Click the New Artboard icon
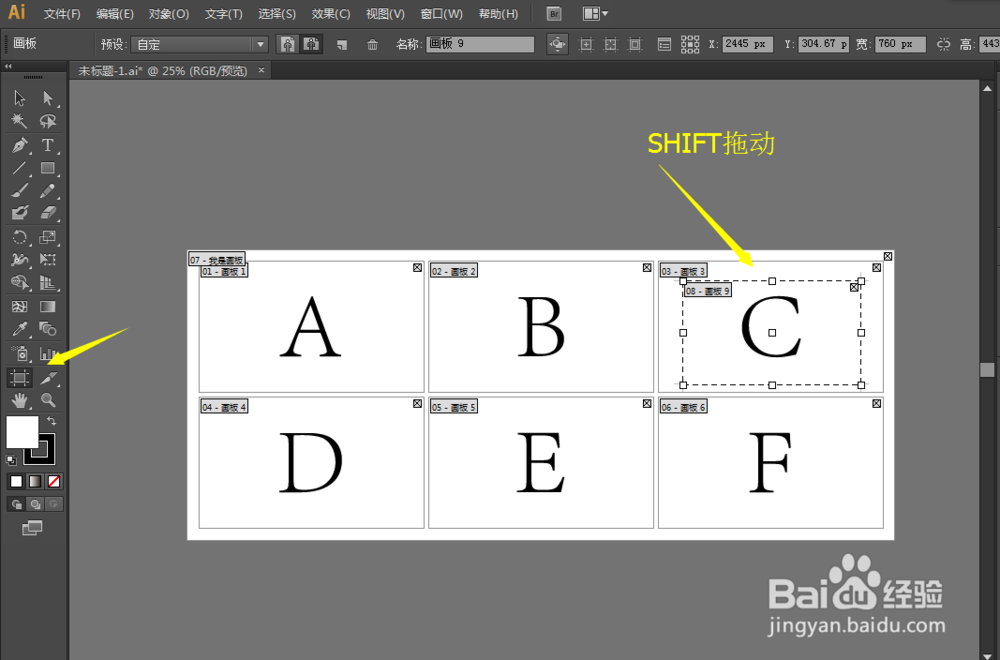Image resolution: width=1000 pixels, height=660 pixels. coord(342,45)
